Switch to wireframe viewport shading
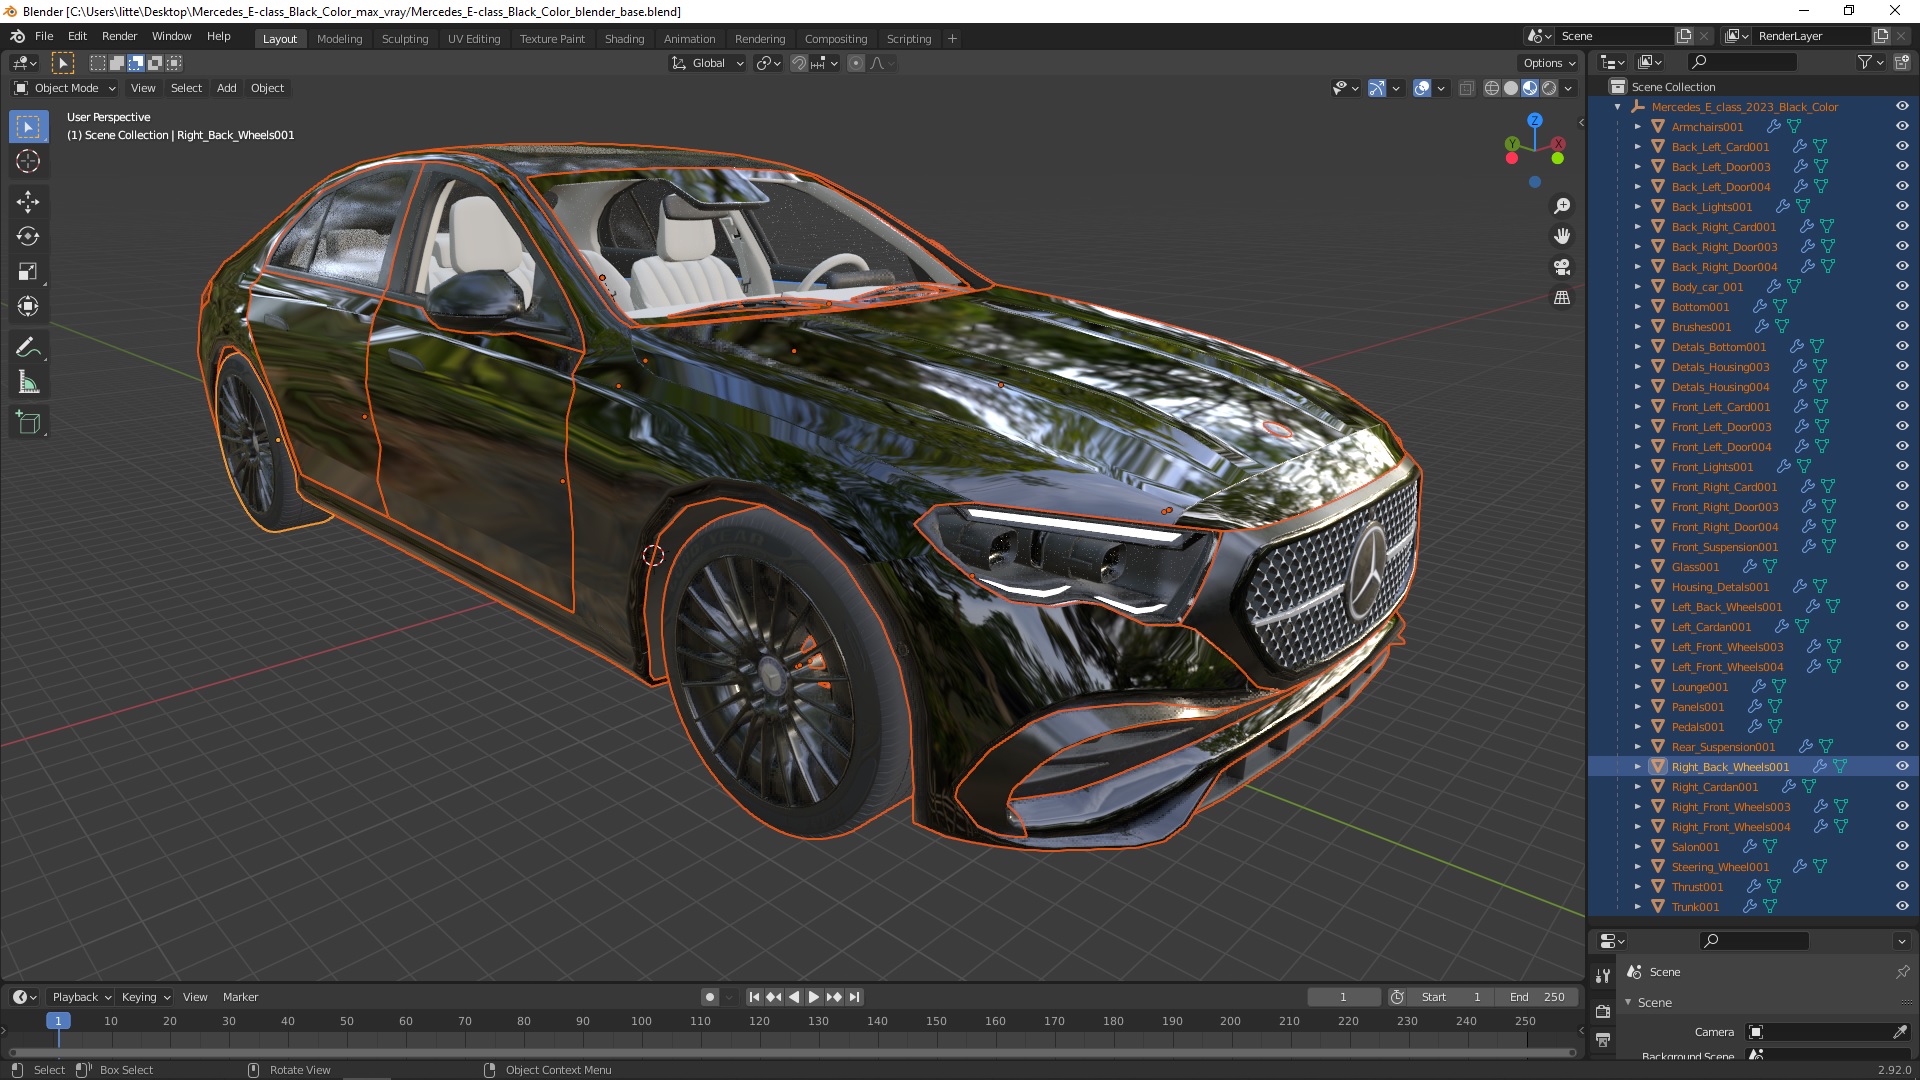This screenshot has width=1920, height=1080. [1492, 88]
